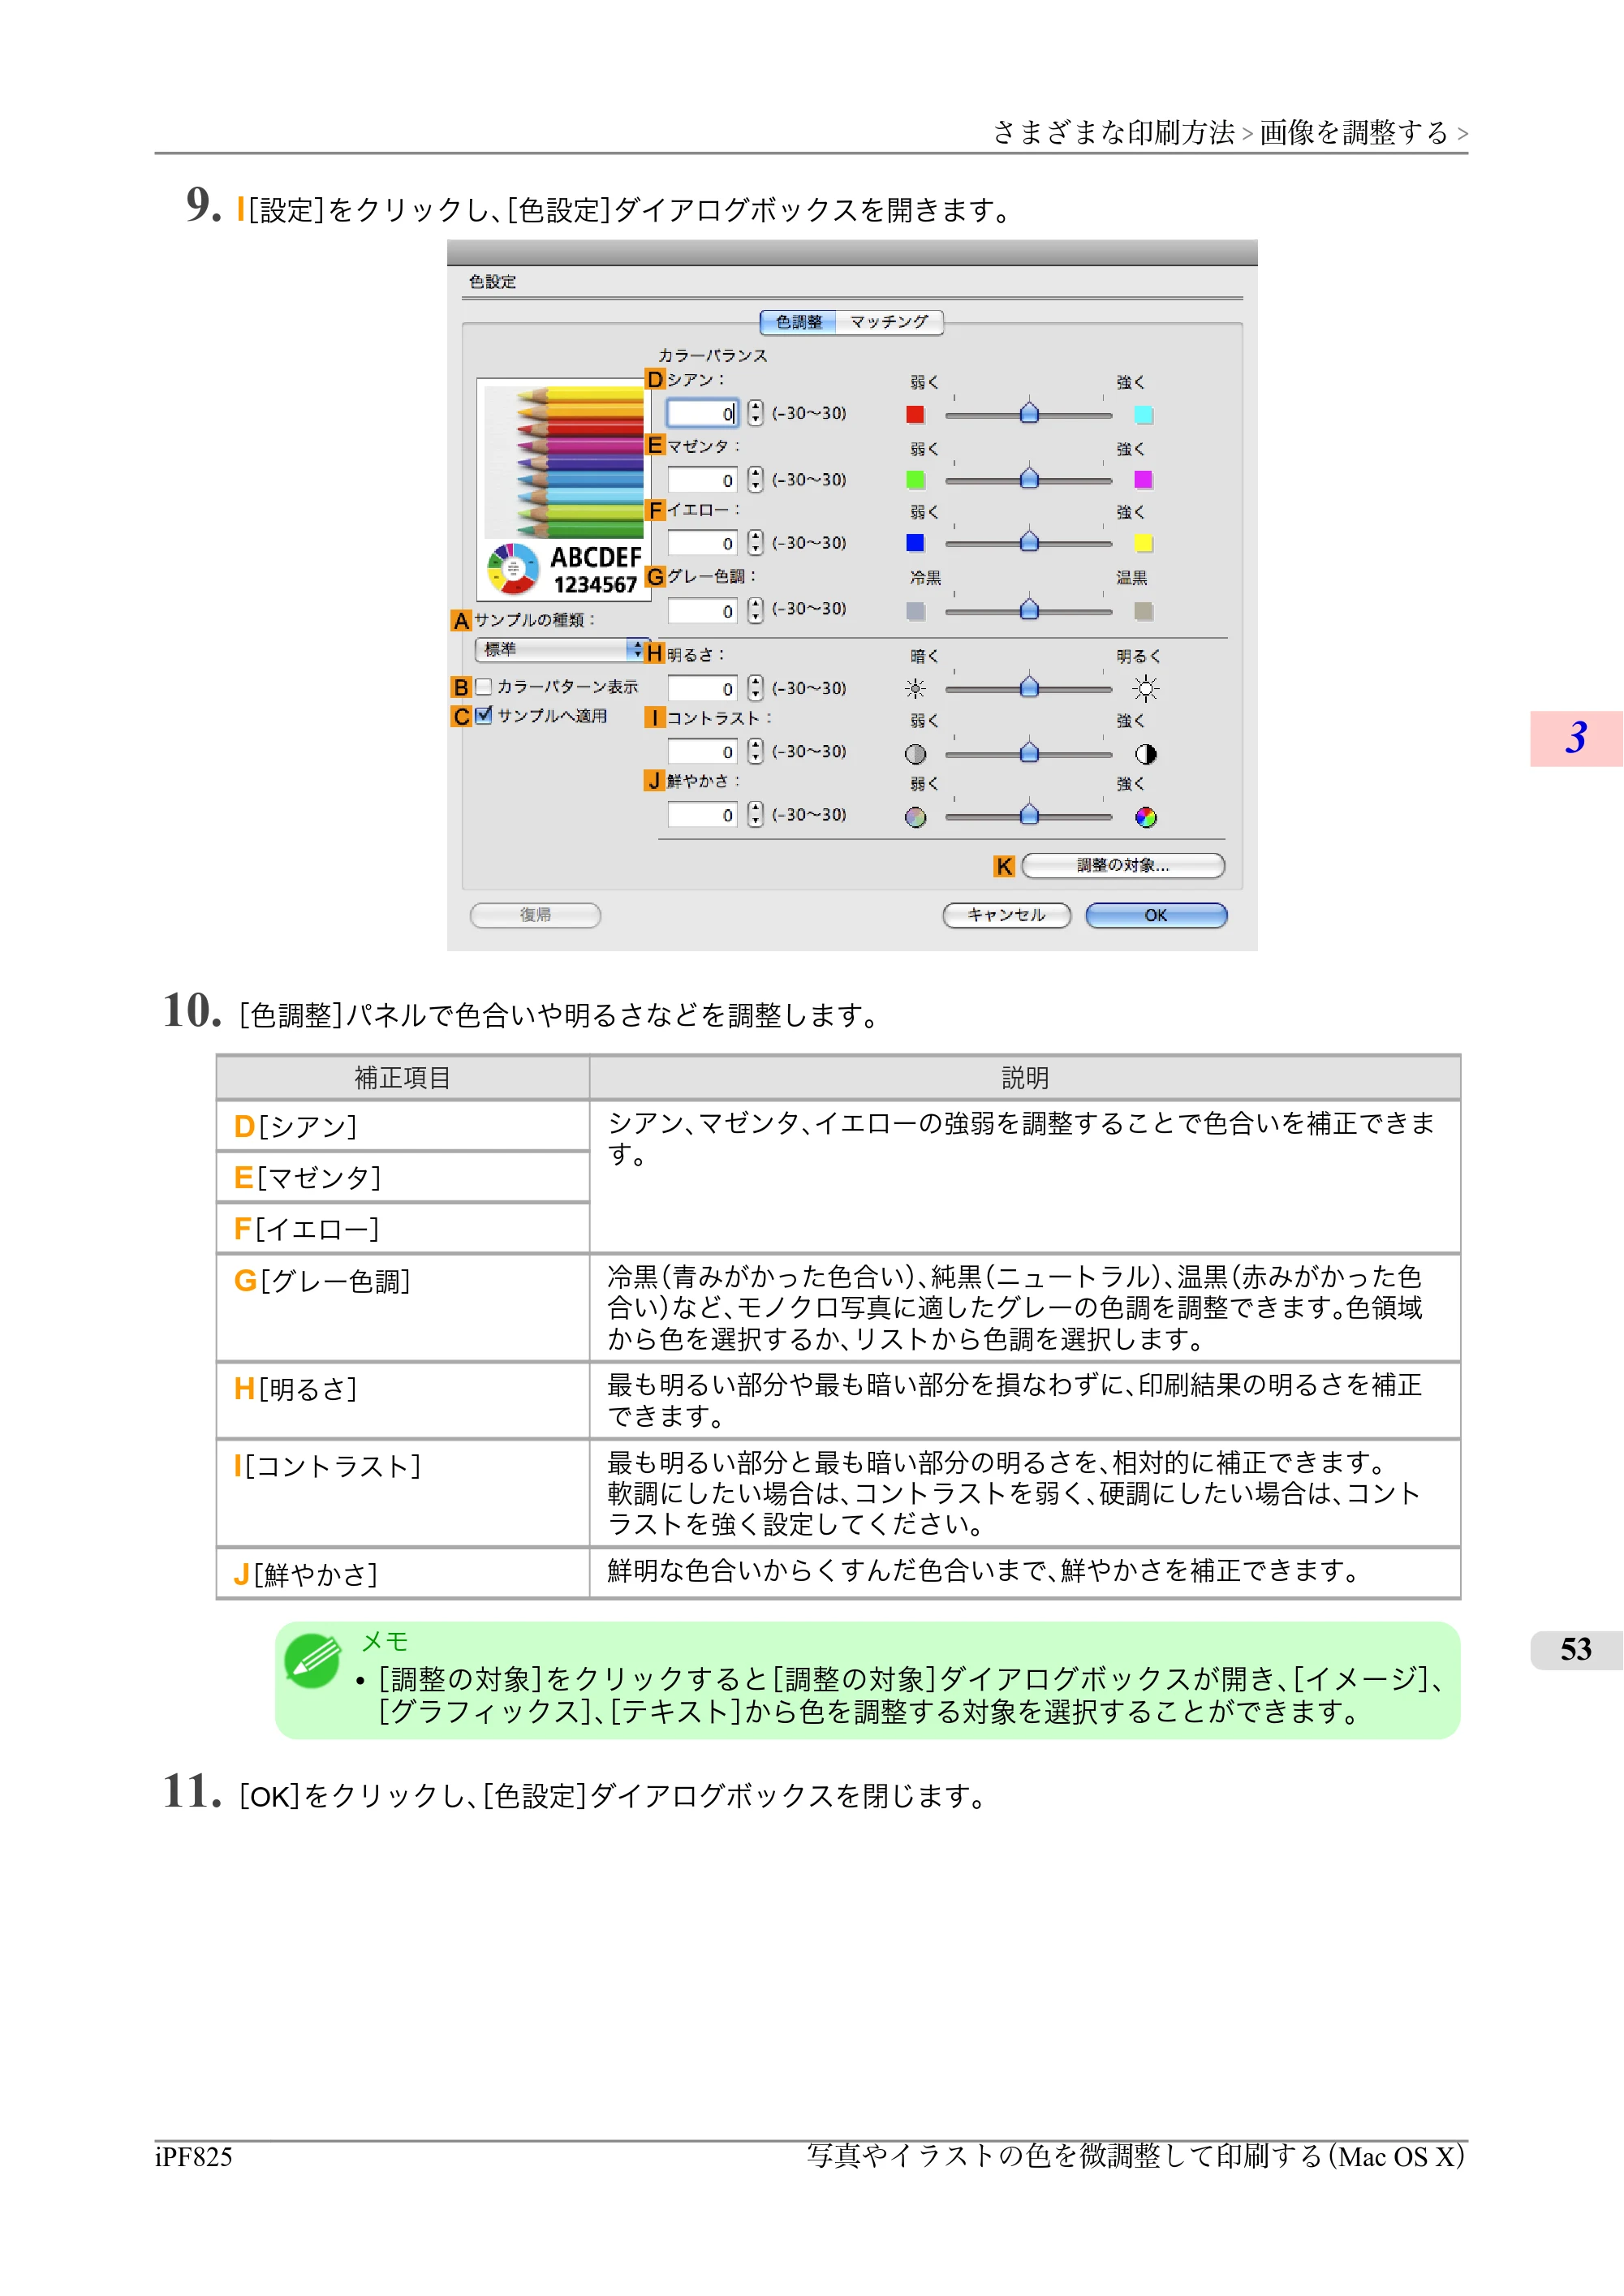Click the 鮮やかさ slider handle
Viewport: 1624px width, 2296px height.
[x=1029, y=815]
